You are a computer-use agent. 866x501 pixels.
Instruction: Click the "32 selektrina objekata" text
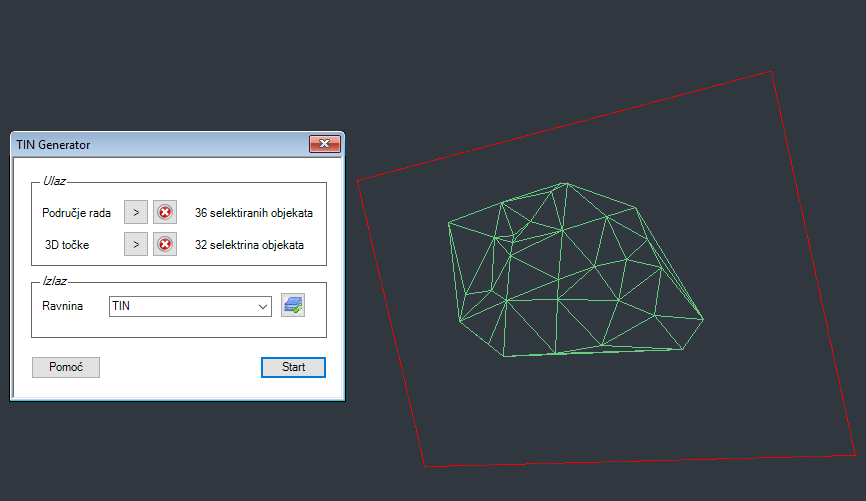pyautogui.click(x=249, y=245)
